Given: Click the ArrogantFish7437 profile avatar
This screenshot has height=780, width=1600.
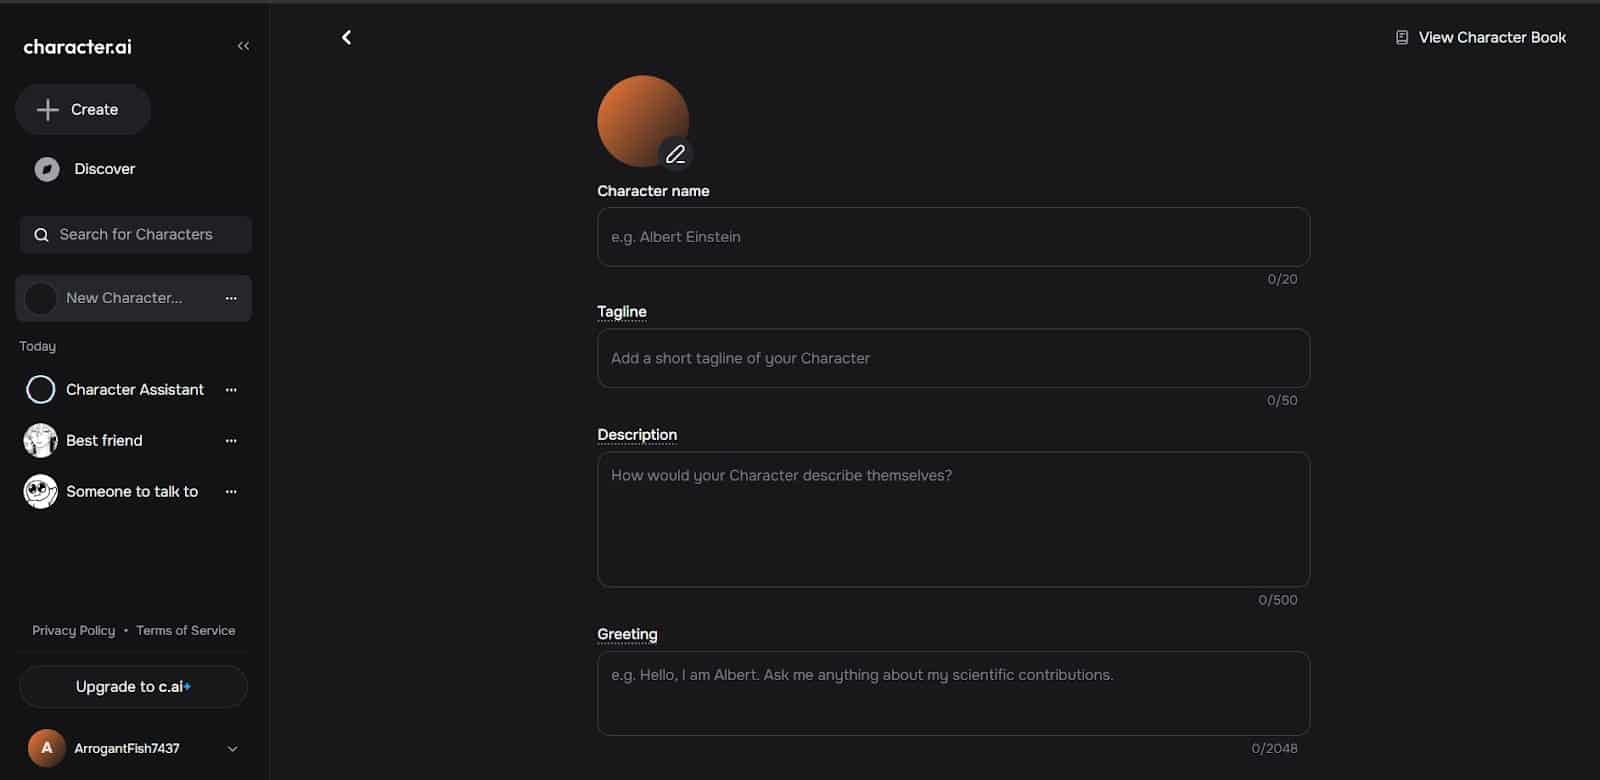Looking at the screenshot, I should tap(46, 748).
